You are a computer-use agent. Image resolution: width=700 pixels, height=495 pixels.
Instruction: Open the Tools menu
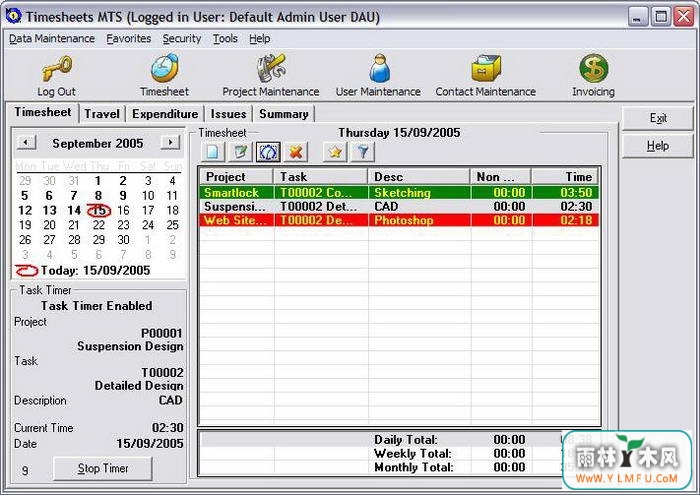(225, 39)
